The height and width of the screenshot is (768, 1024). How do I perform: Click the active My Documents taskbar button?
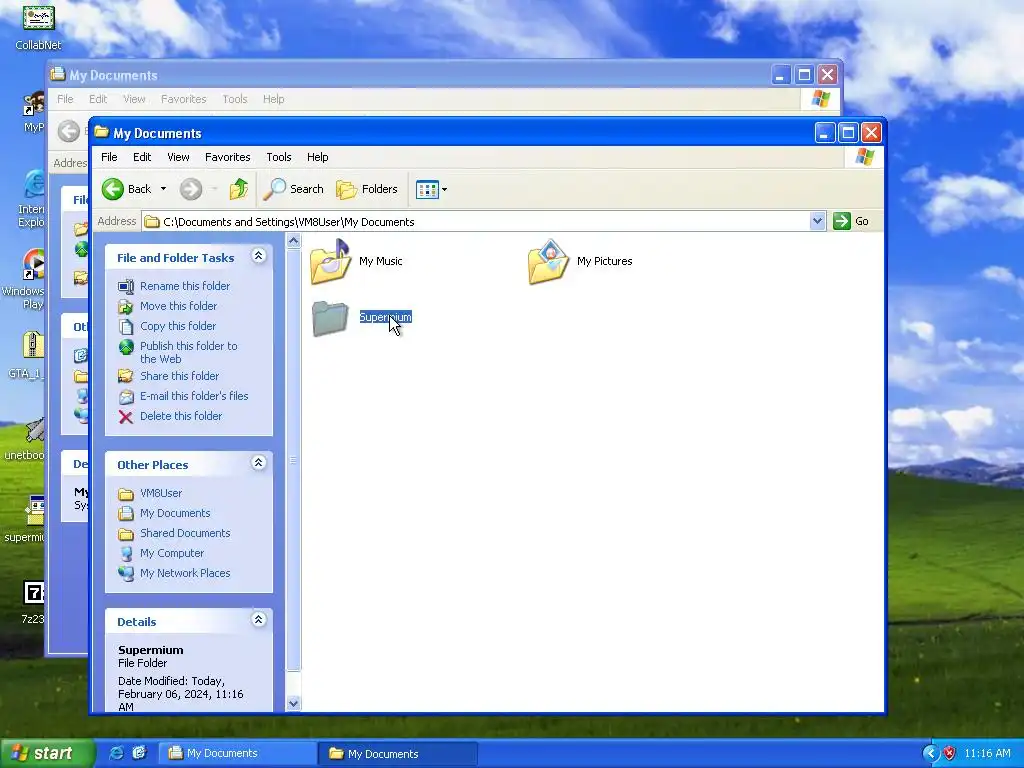(x=398, y=754)
